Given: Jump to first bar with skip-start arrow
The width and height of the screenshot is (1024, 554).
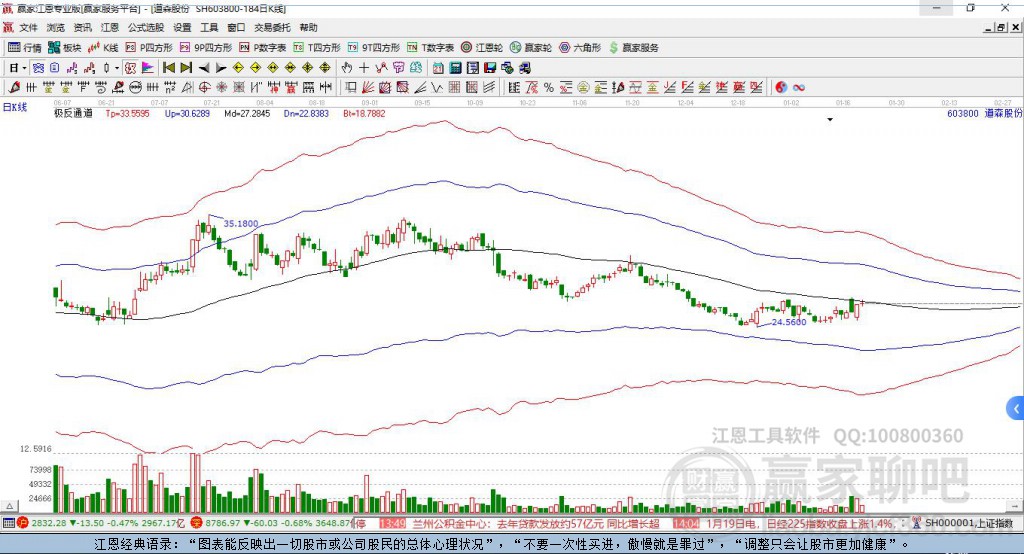Looking at the screenshot, I should point(168,68).
